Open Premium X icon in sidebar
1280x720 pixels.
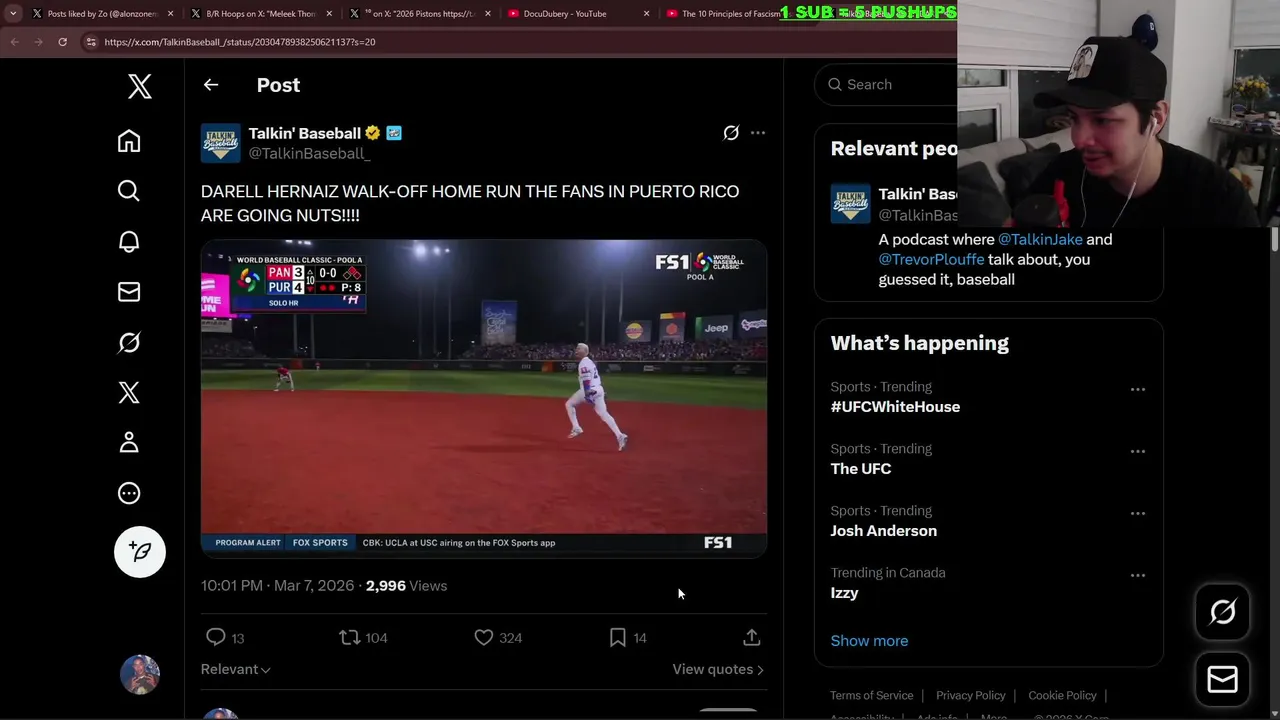129,392
